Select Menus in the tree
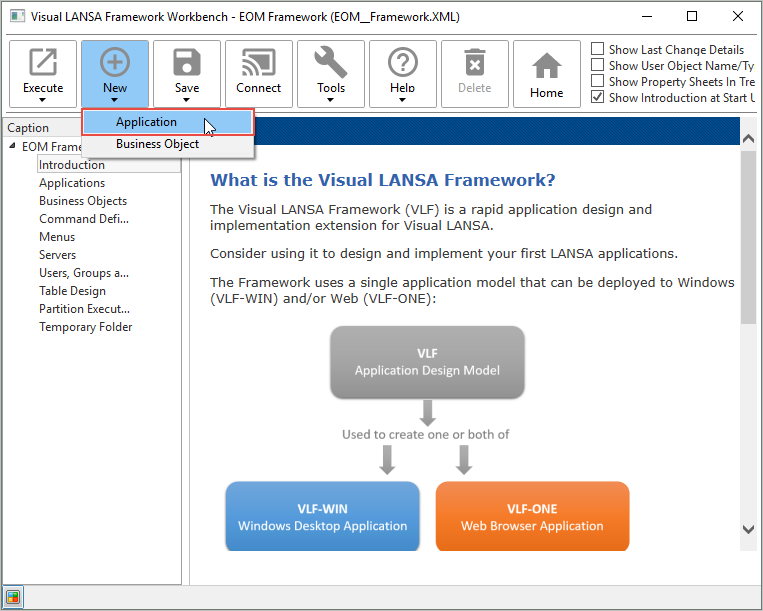This screenshot has height=611, width=763. (x=57, y=237)
